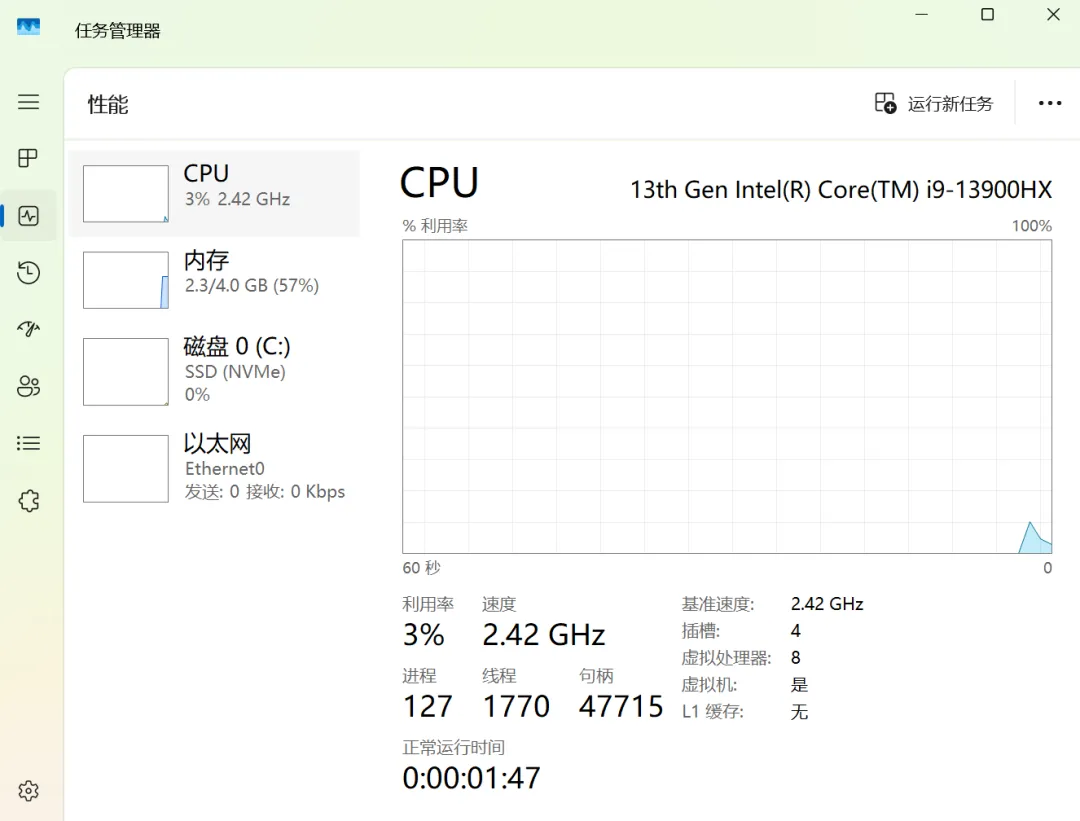
Task: Select the CPU entry in resource list
Action: (x=214, y=194)
